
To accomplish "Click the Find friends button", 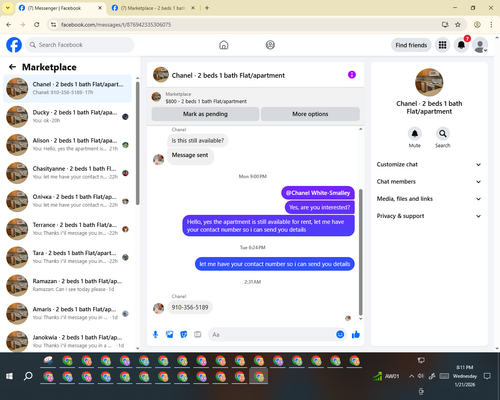I will (411, 45).
